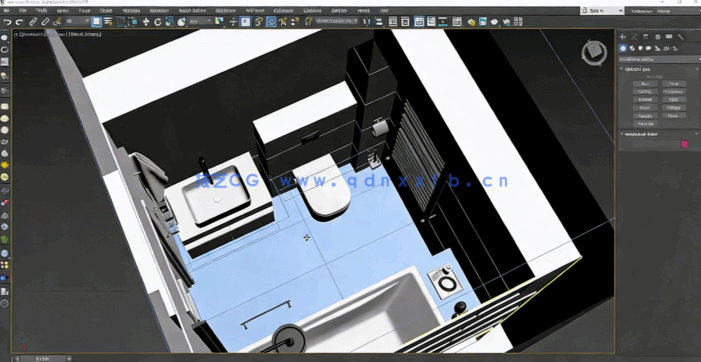Open Select by Name dialog
The width and height of the screenshot is (701, 362).
click(108, 21)
